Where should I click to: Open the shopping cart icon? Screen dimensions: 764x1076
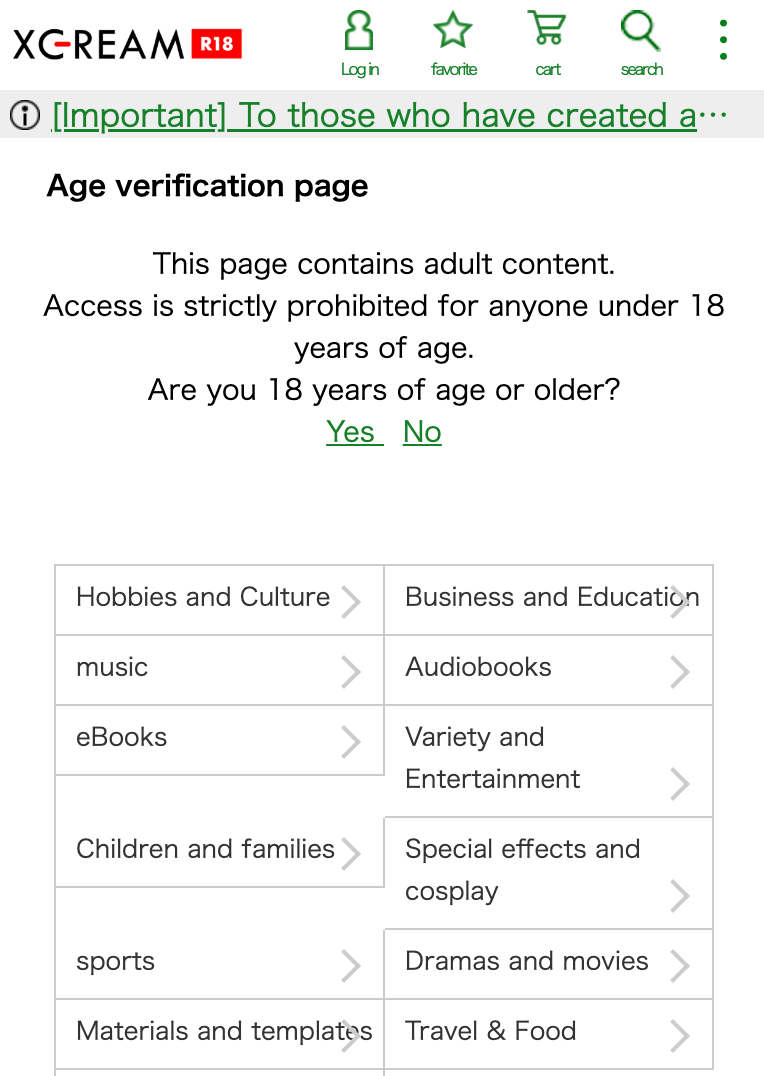click(x=547, y=40)
